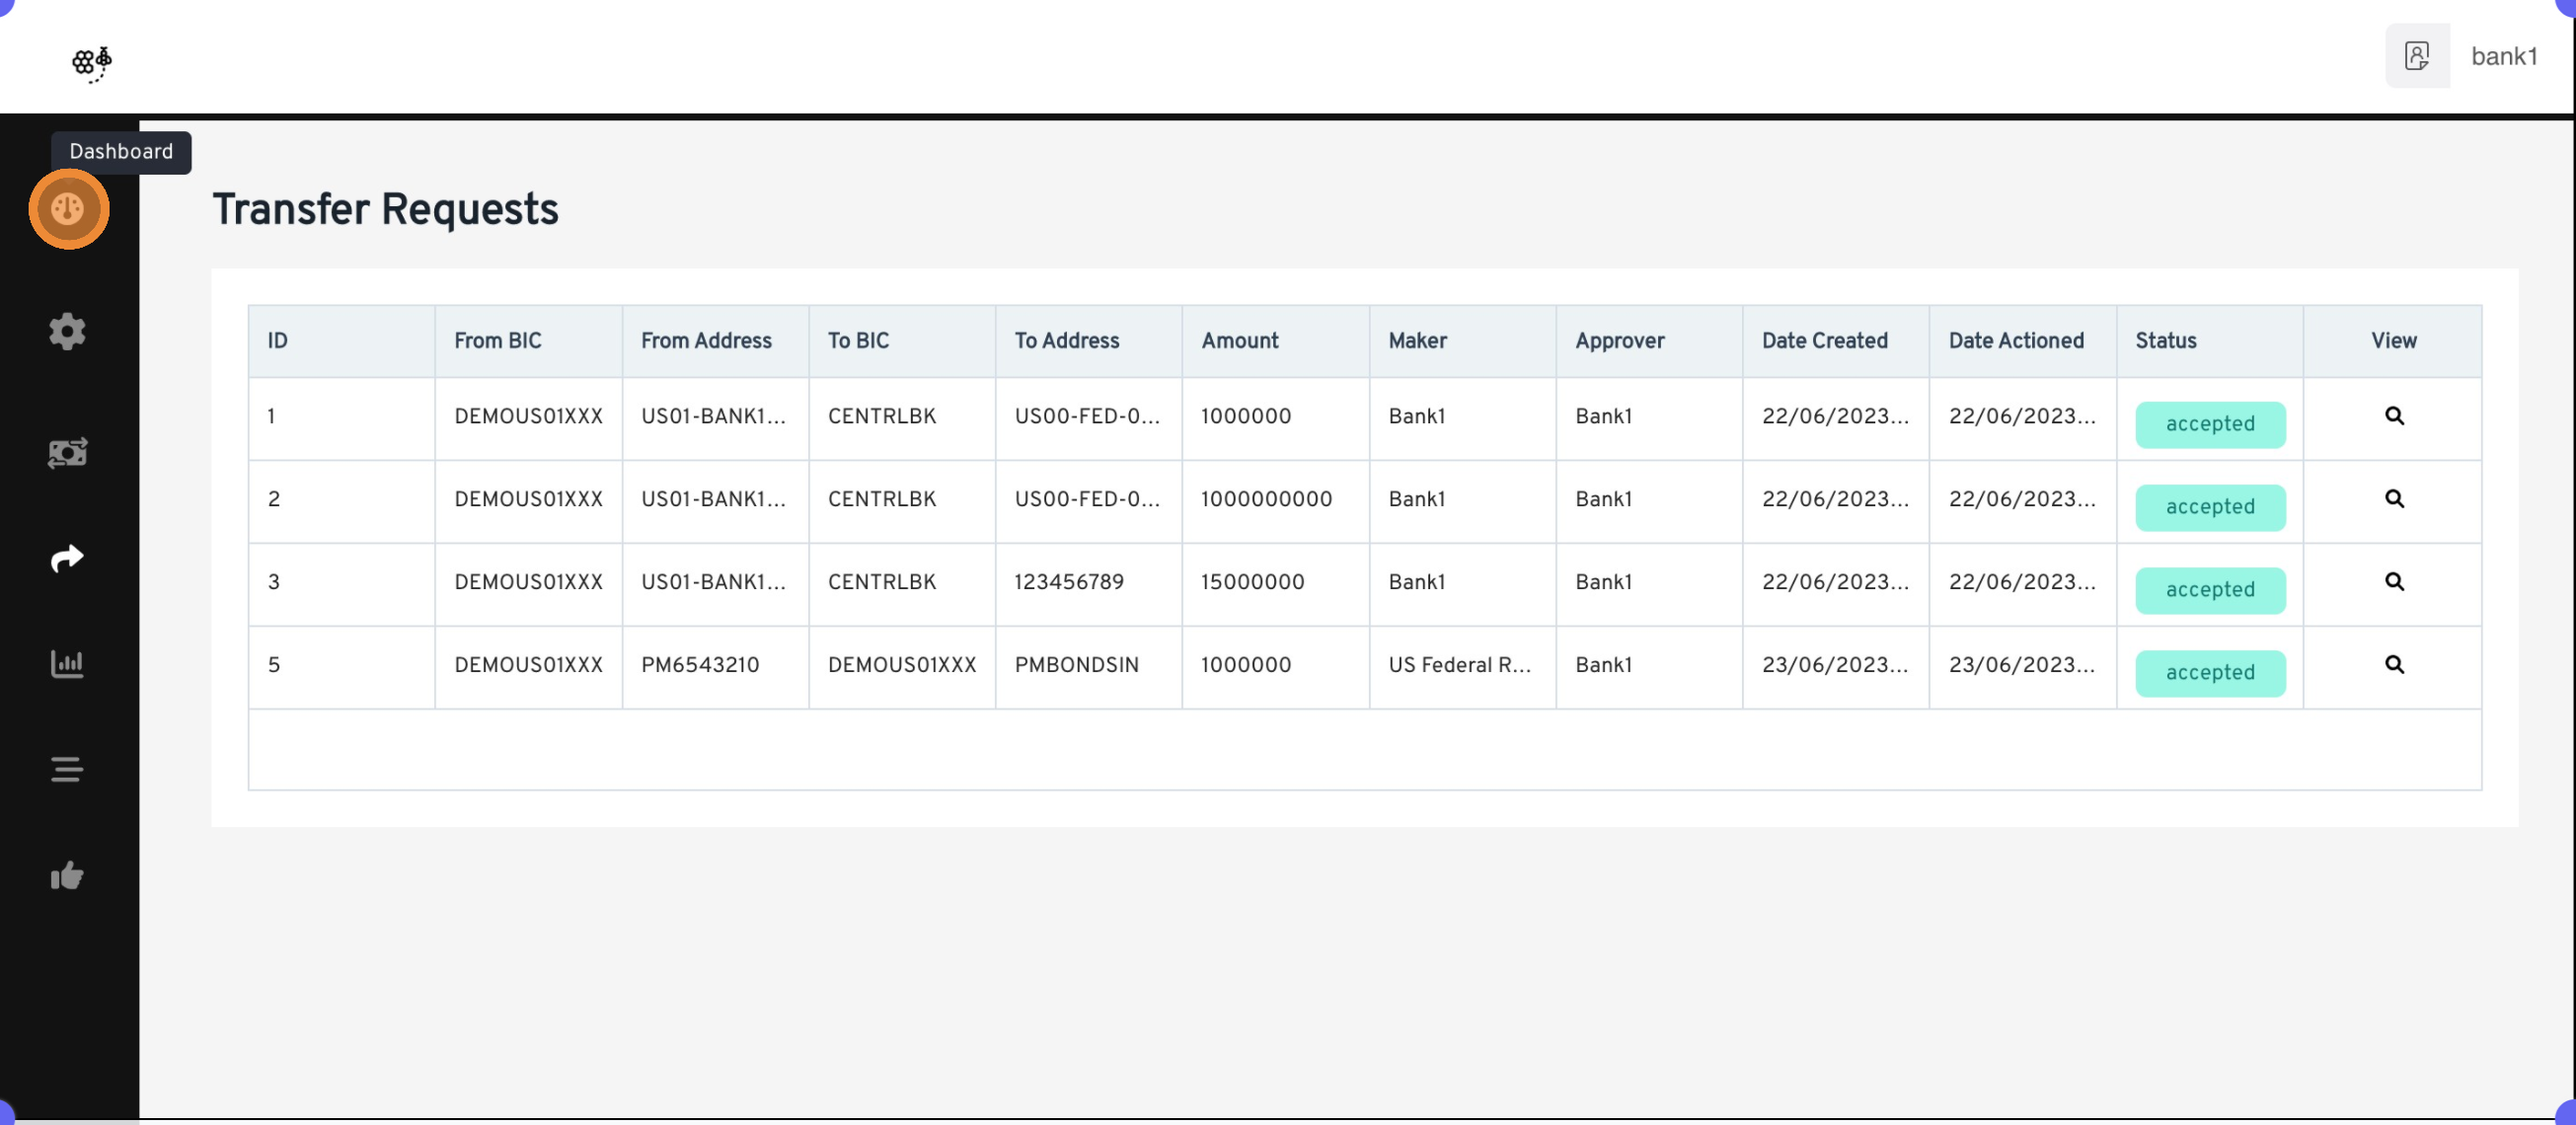Click the ID column header
The height and width of the screenshot is (1125, 2576).
[x=341, y=341]
